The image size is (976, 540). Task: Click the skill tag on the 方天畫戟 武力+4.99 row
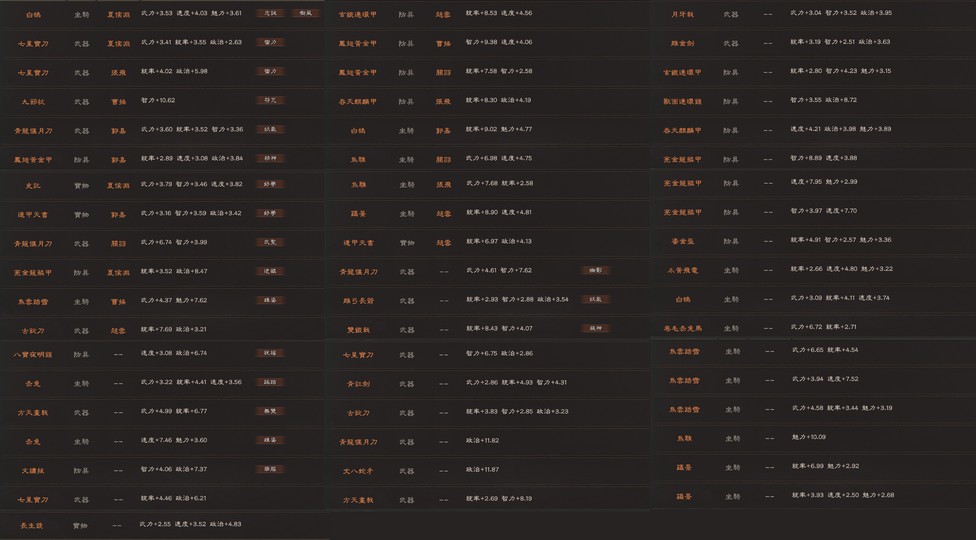(271, 411)
